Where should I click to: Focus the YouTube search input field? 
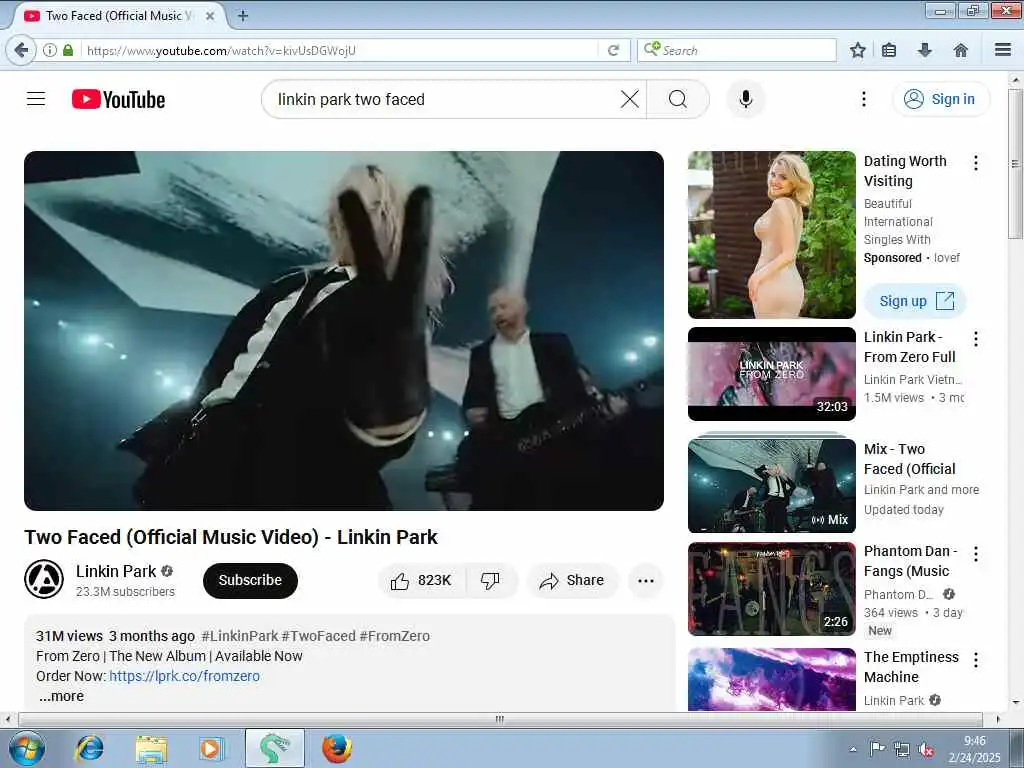[444, 99]
